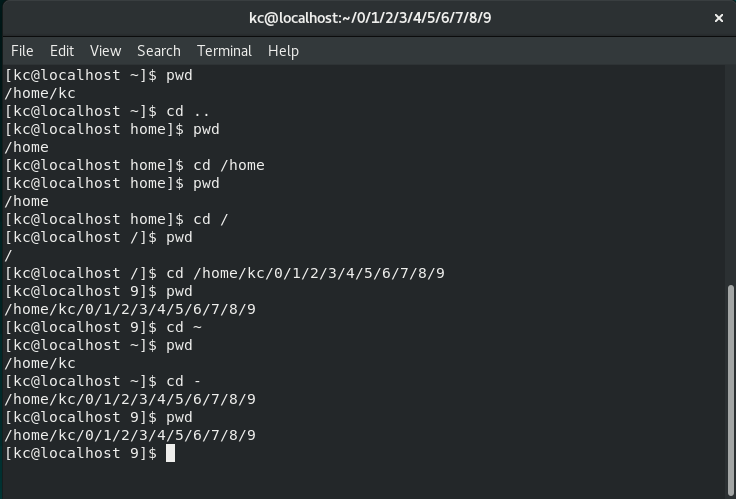This screenshot has width=736, height=499.
Task: Open the Search menu
Action: (159, 51)
